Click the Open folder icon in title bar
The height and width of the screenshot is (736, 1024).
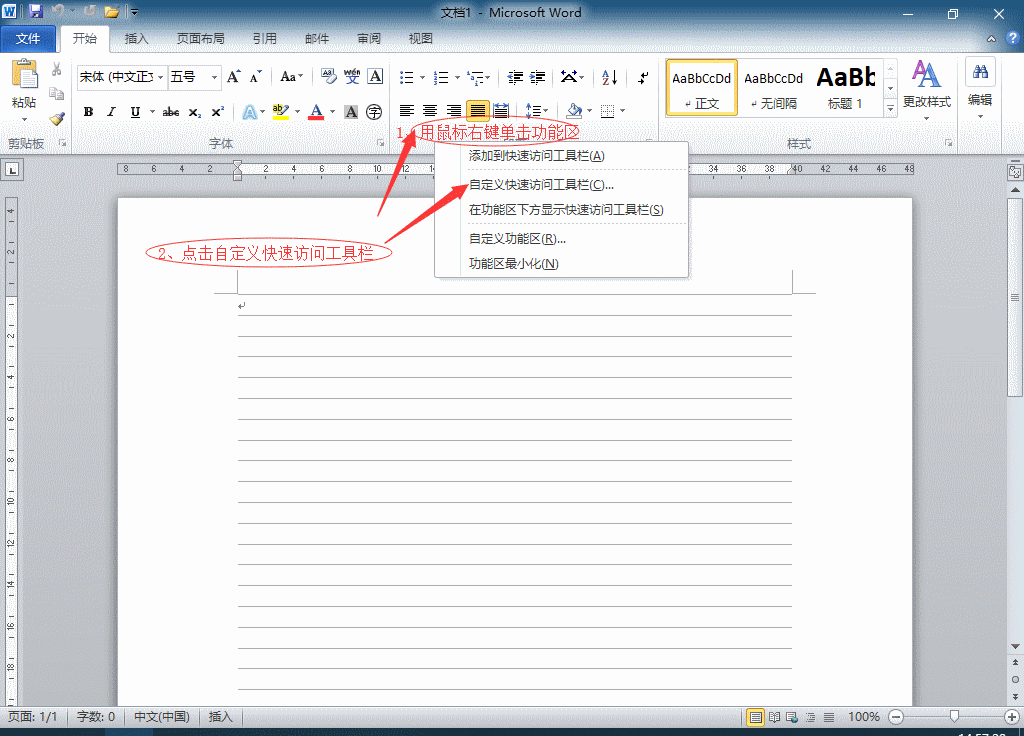(112, 11)
